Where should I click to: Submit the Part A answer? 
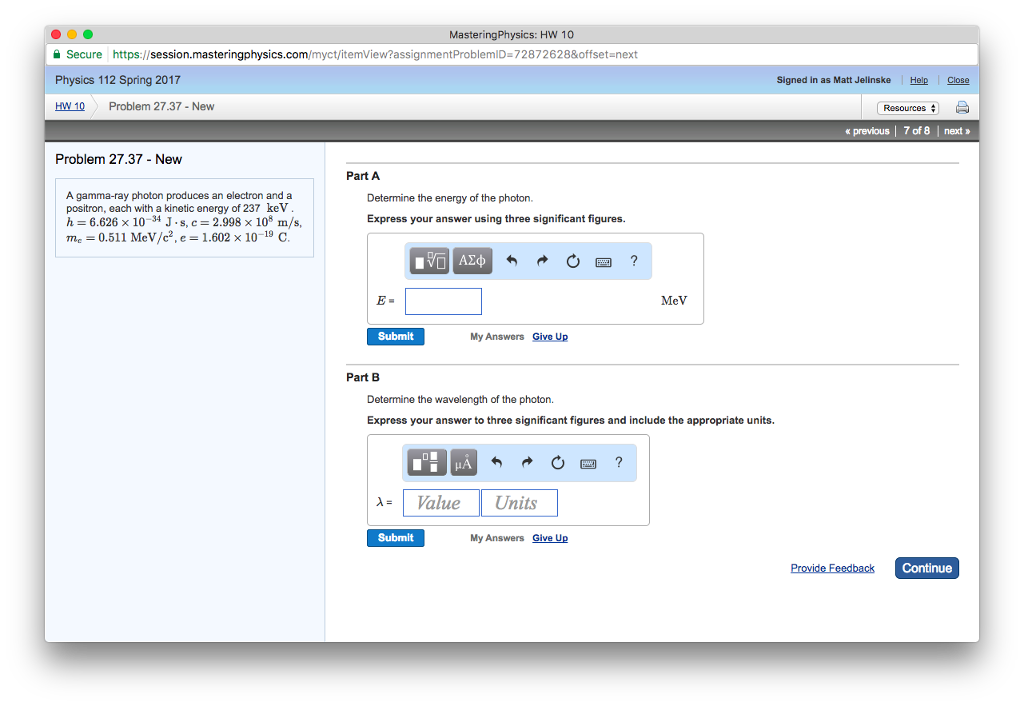[395, 337]
